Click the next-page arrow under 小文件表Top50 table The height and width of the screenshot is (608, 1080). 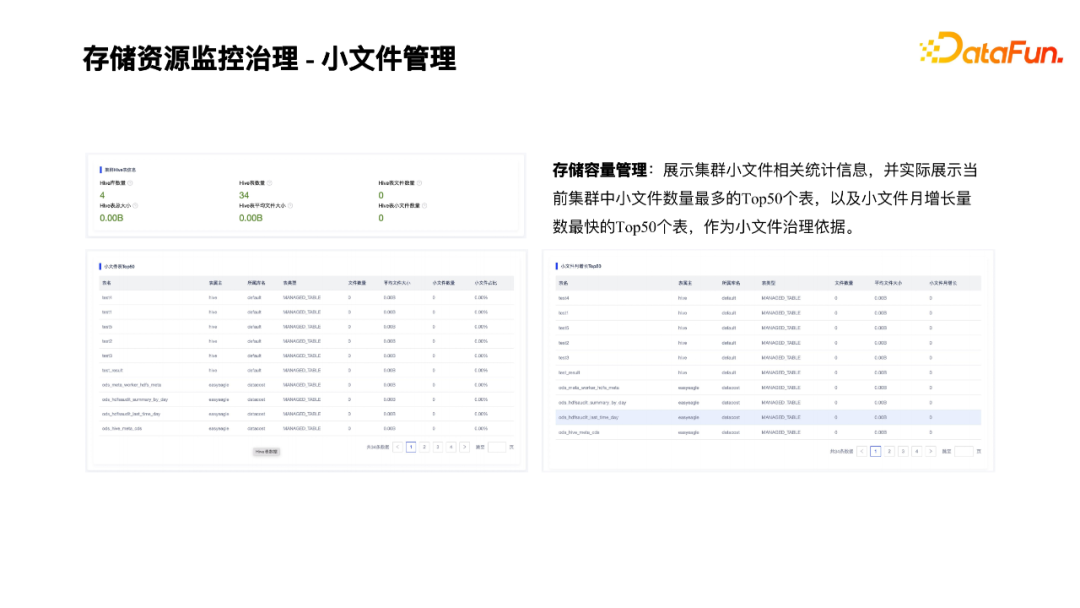pos(463,446)
